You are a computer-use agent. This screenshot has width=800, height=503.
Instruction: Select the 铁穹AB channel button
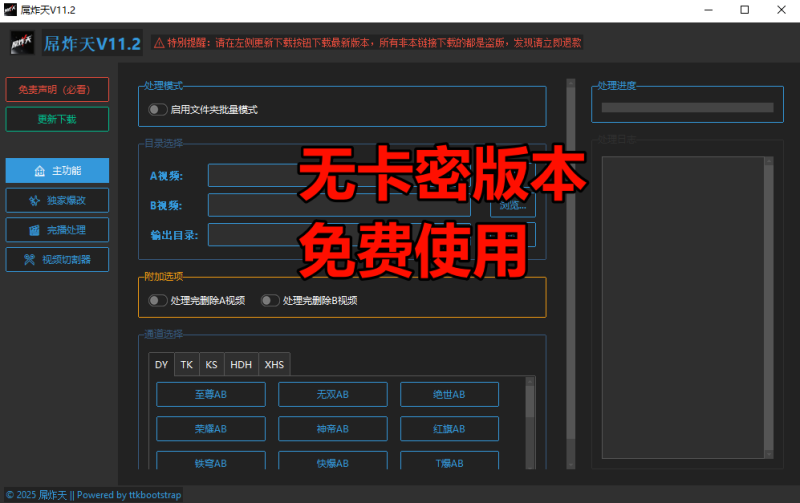pyautogui.click(x=211, y=460)
